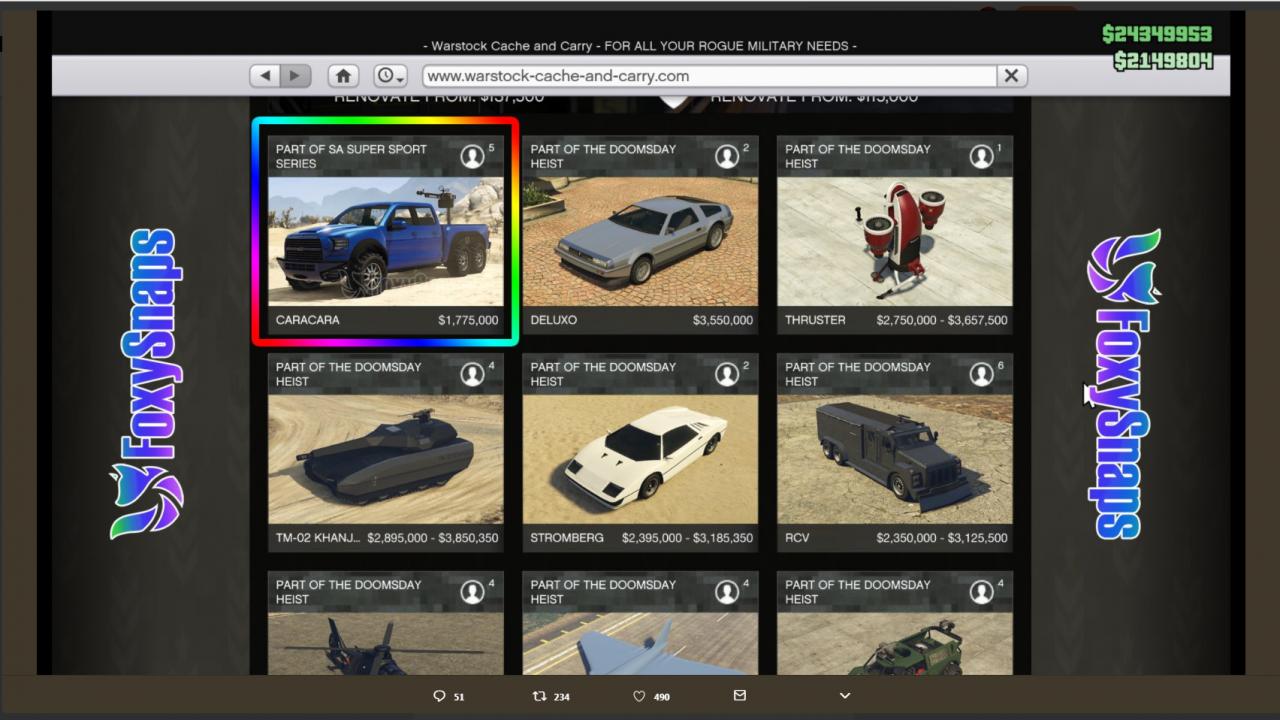The height and width of the screenshot is (720, 1280).
Task: Click the retweet icon showing 234
Action: [x=539, y=696]
